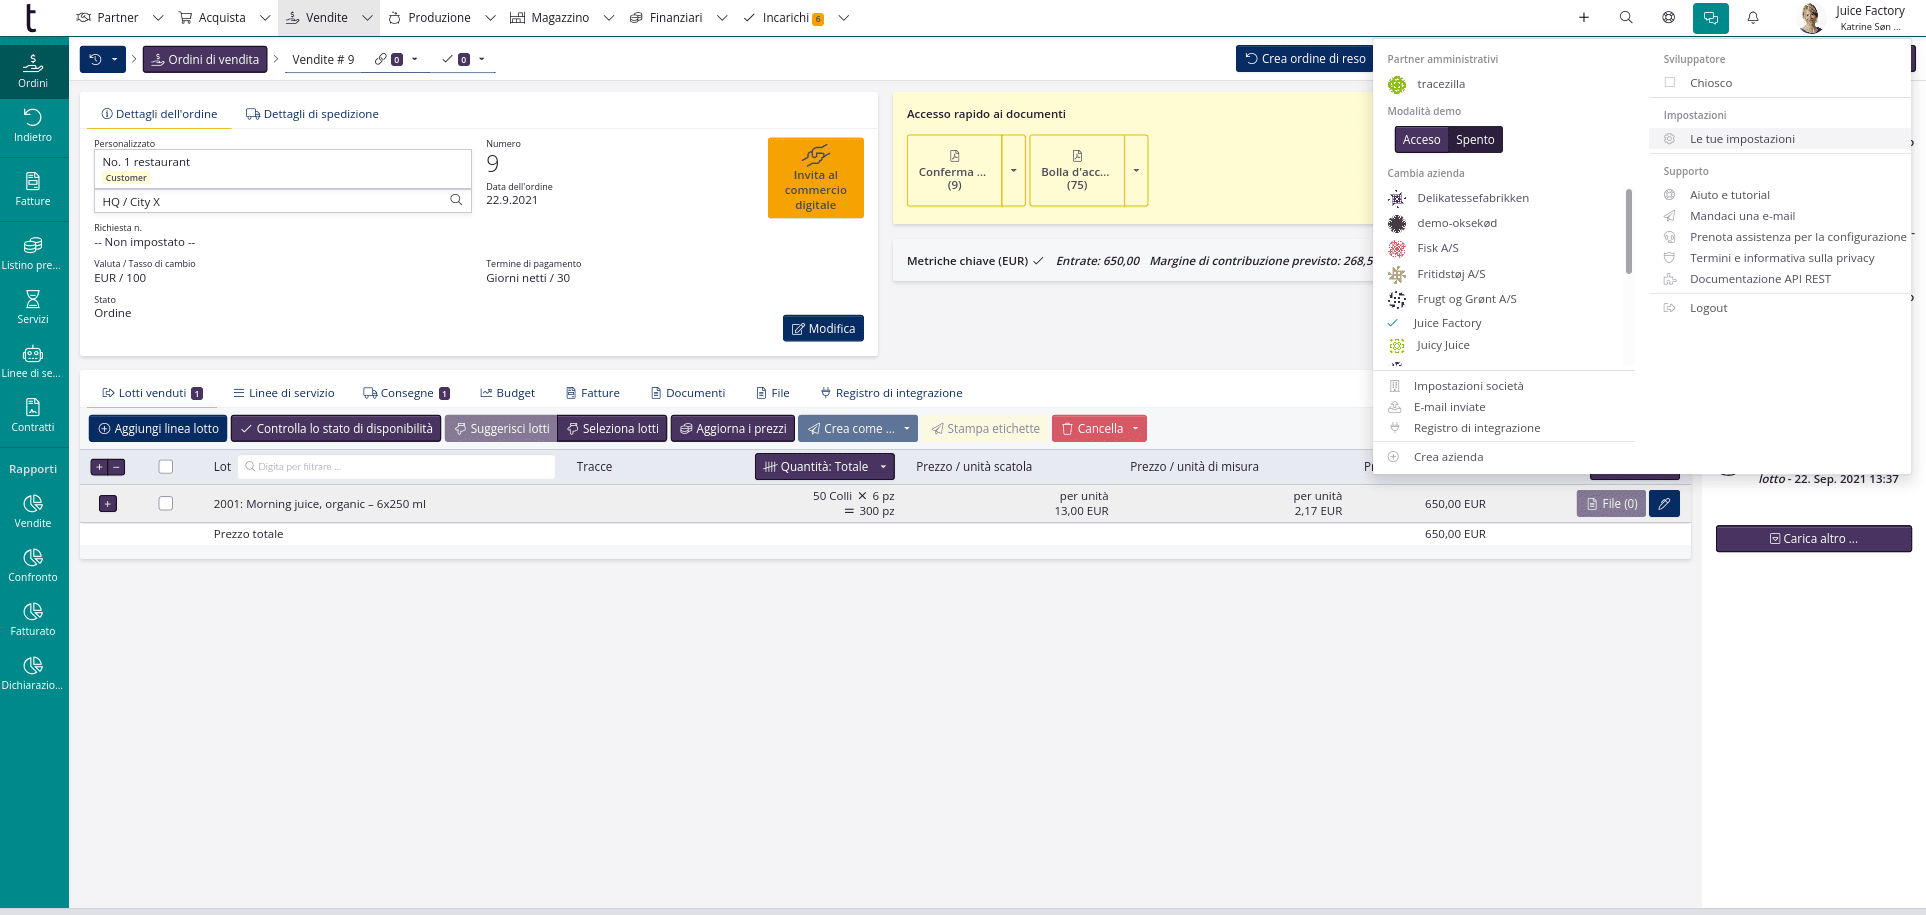1926x915 pixels.
Task: Tick the Chiosco checkbox
Action: pyautogui.click(x=1670, y=83)
